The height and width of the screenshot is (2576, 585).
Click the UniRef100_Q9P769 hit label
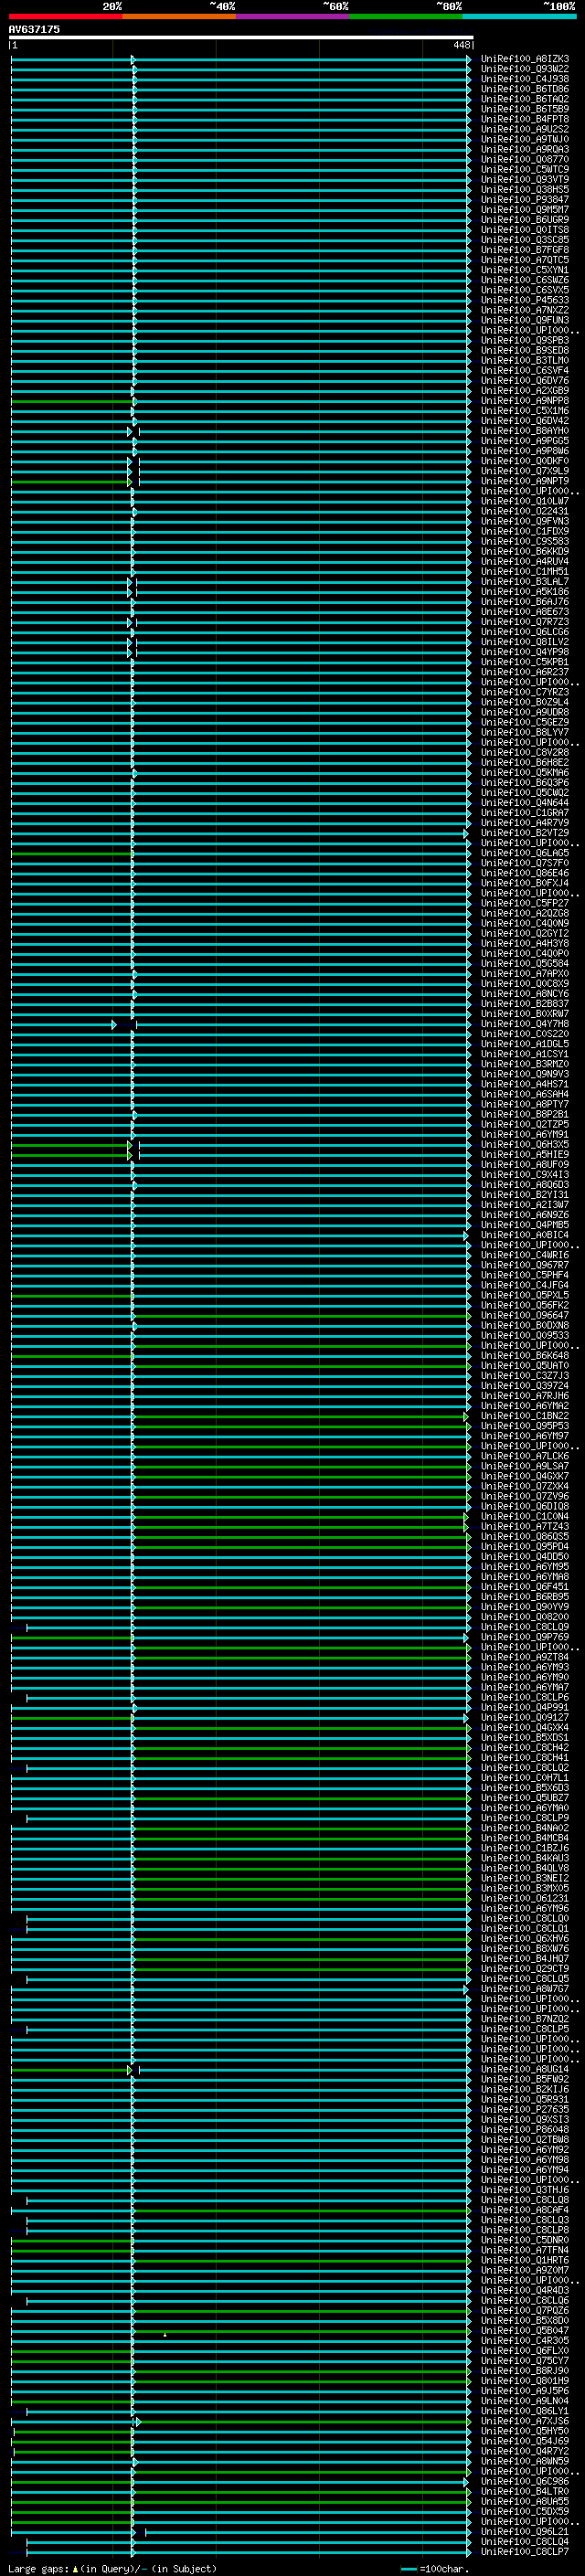(x=525, y=1637)
